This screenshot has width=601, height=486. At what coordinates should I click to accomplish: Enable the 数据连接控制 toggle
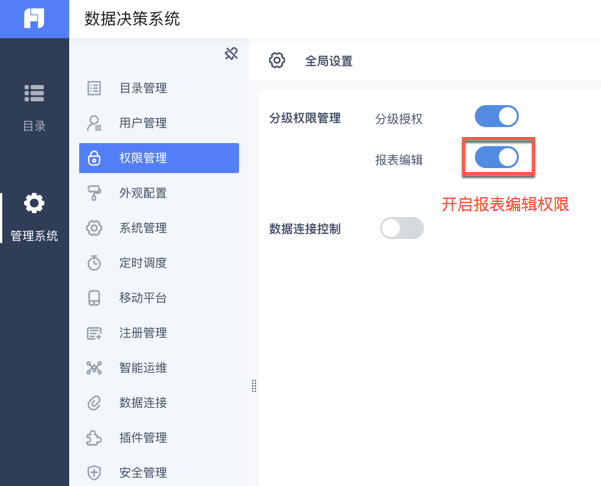[x=402, y=229]
